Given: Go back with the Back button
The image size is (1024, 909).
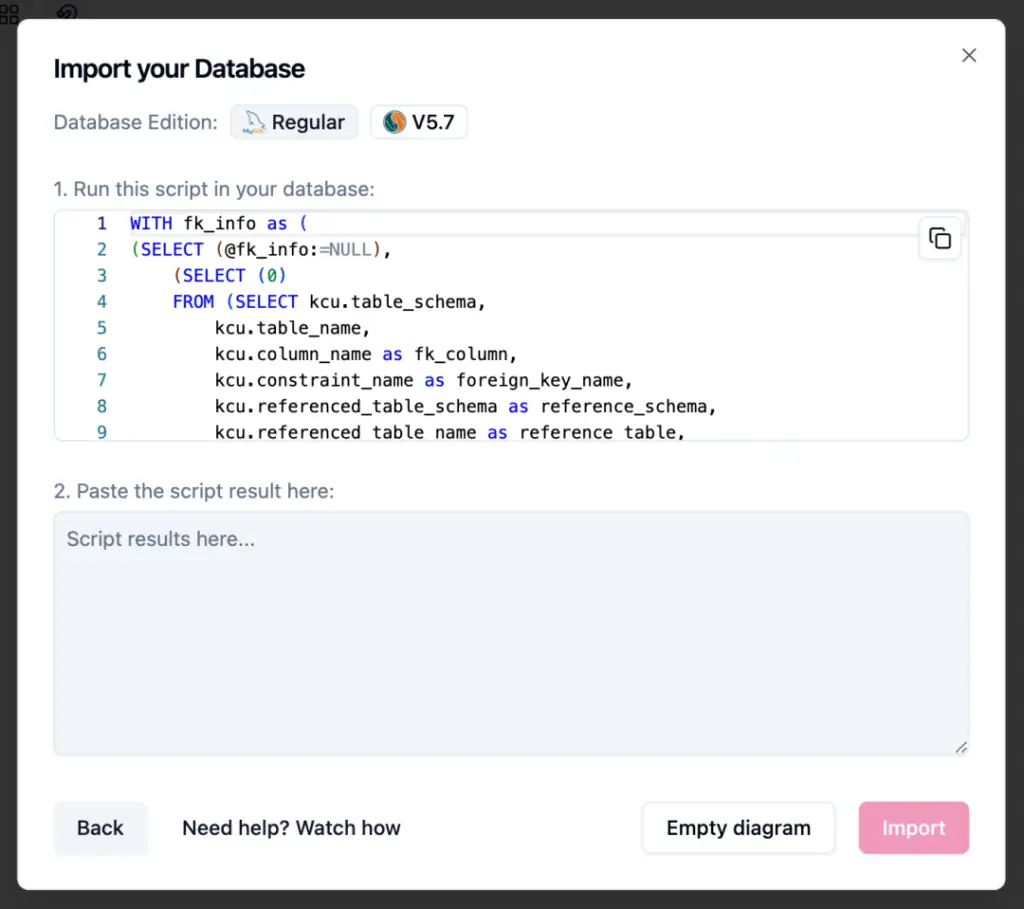Looking at the screenshot, I should coord(100,828).
